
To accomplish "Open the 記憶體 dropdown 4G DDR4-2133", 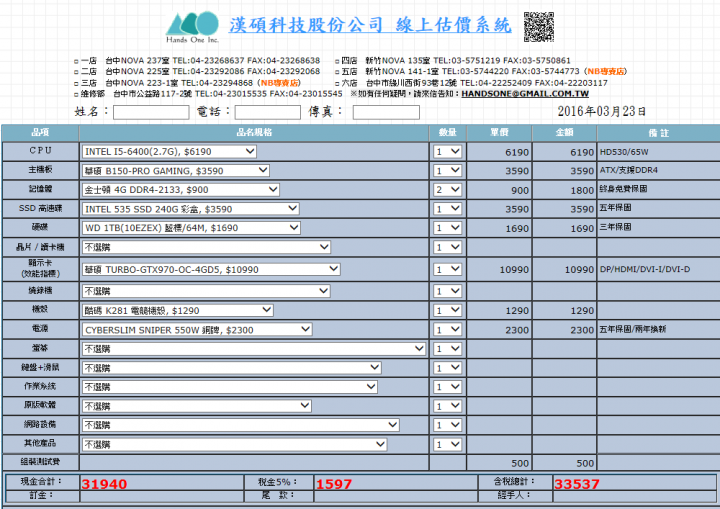I will 181,190.
